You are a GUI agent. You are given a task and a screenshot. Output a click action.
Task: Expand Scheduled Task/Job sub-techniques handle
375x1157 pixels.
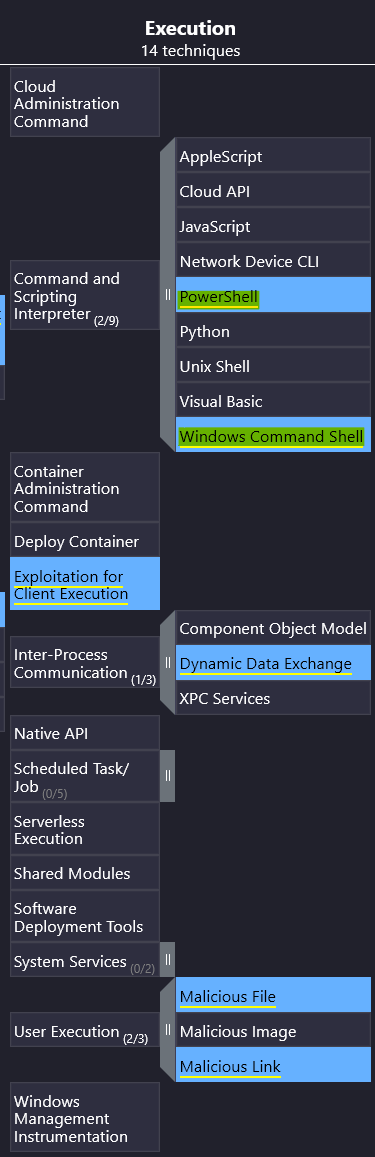168,776
